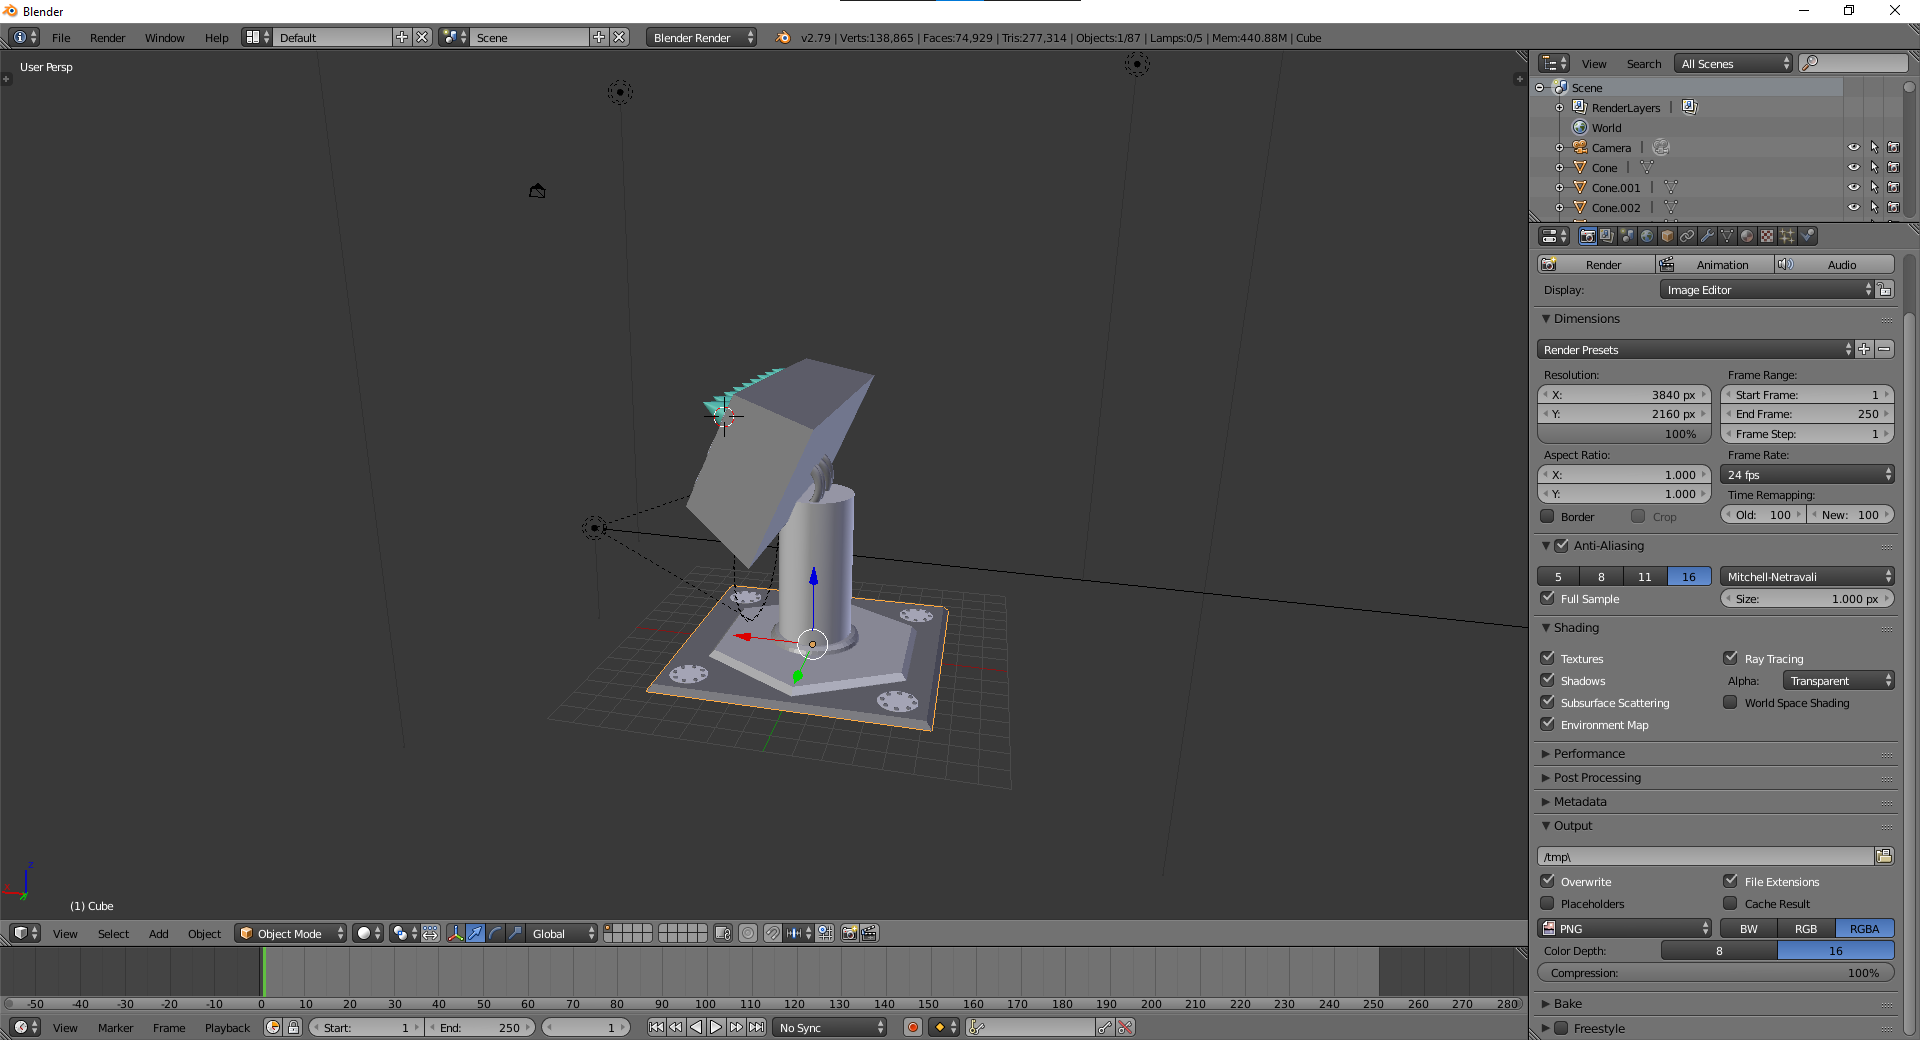Screen dimensions: 1920x1040
Task: Expand the Performance panel
Action: point(1589,753)
